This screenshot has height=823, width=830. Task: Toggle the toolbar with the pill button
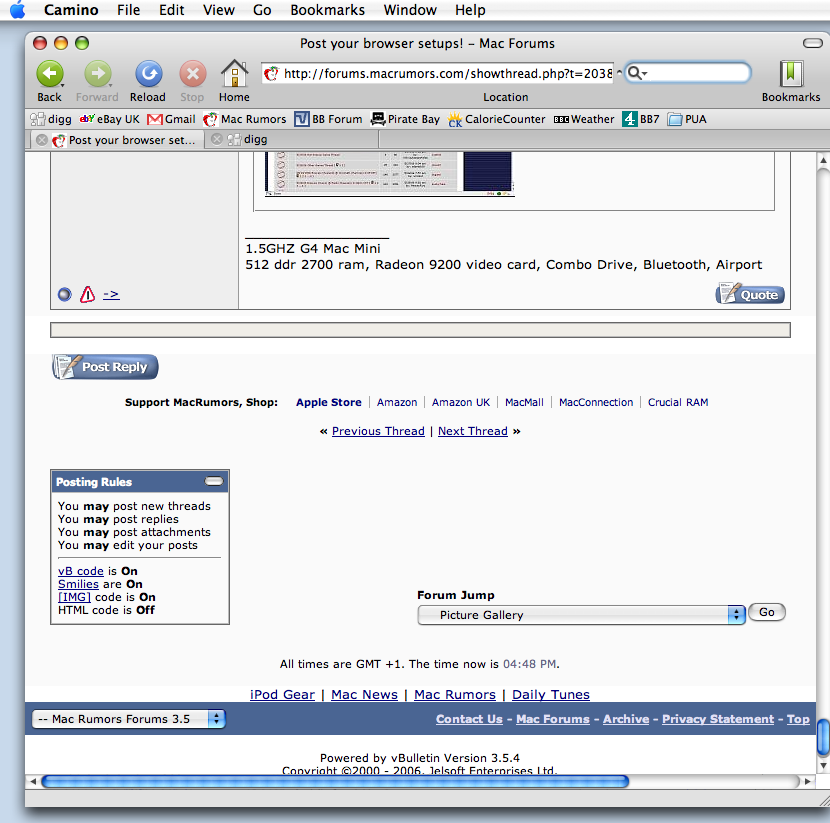(x=813, y=43)
